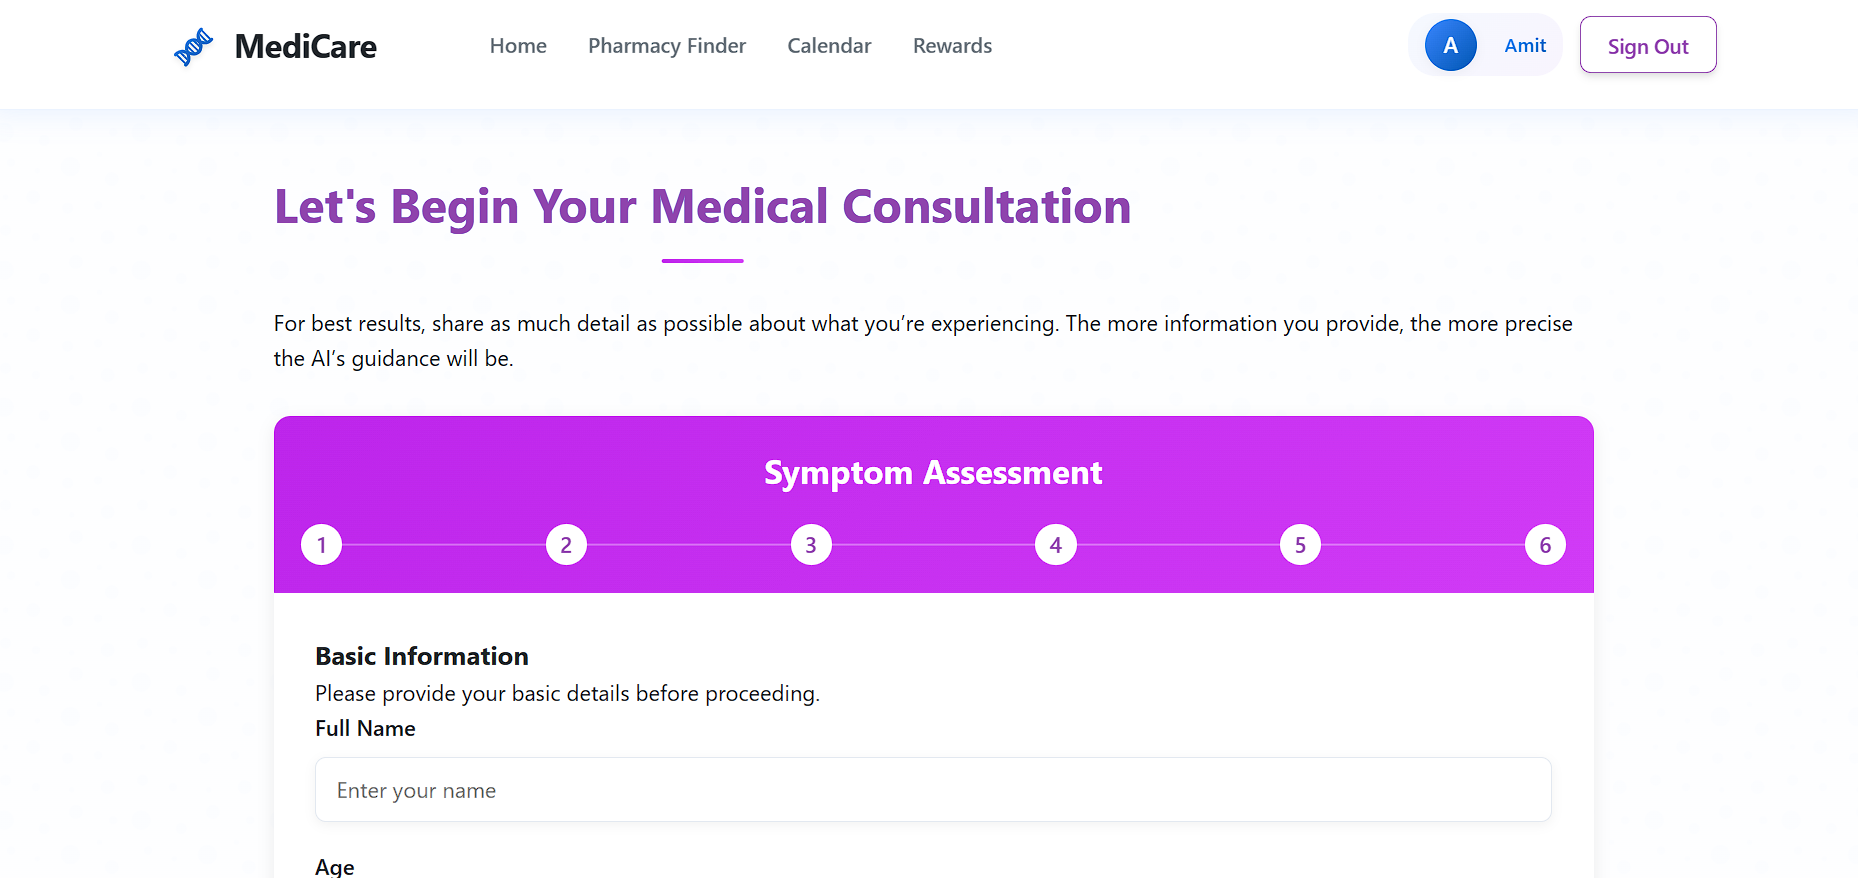Select step 1 circle in progress bar
This screenshot has width=1858, height=878.
[321, 545]
